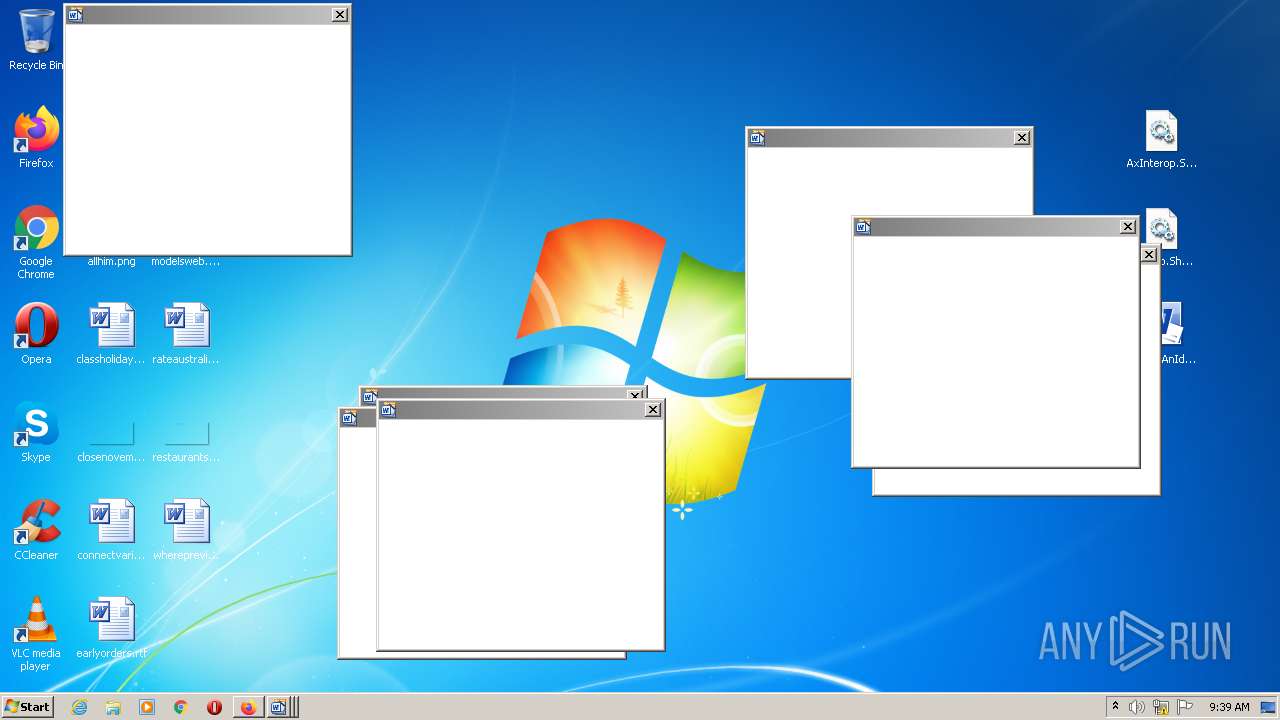
Task: Show hidden system tray icons
Action: coord(1115,707)
